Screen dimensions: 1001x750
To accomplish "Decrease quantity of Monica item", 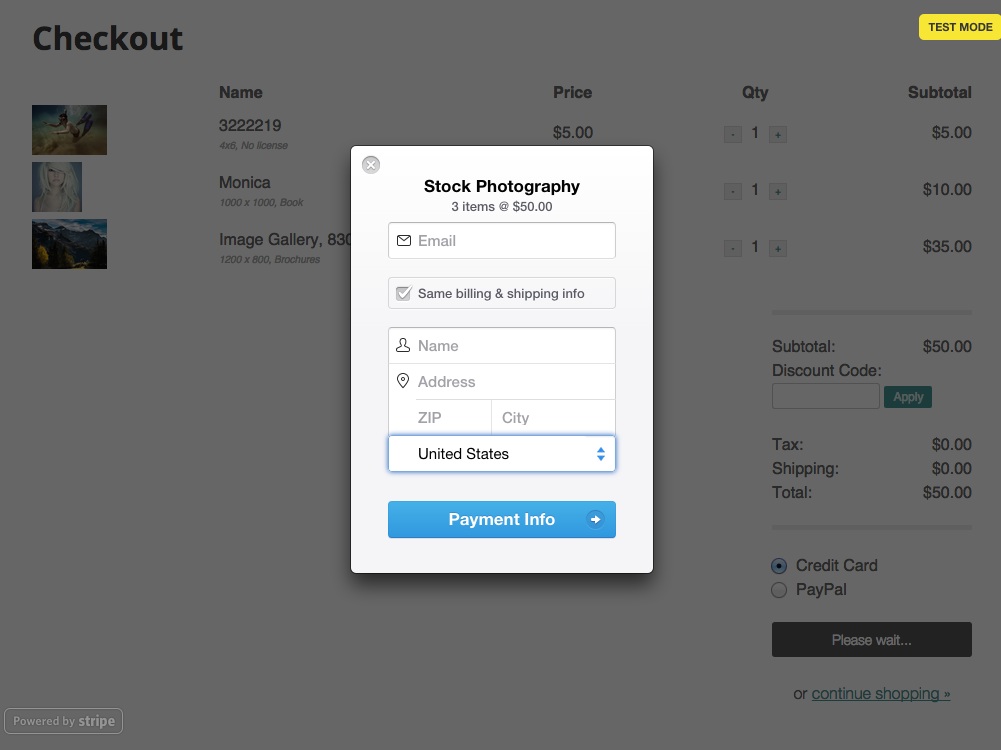I will coord(733,191).
